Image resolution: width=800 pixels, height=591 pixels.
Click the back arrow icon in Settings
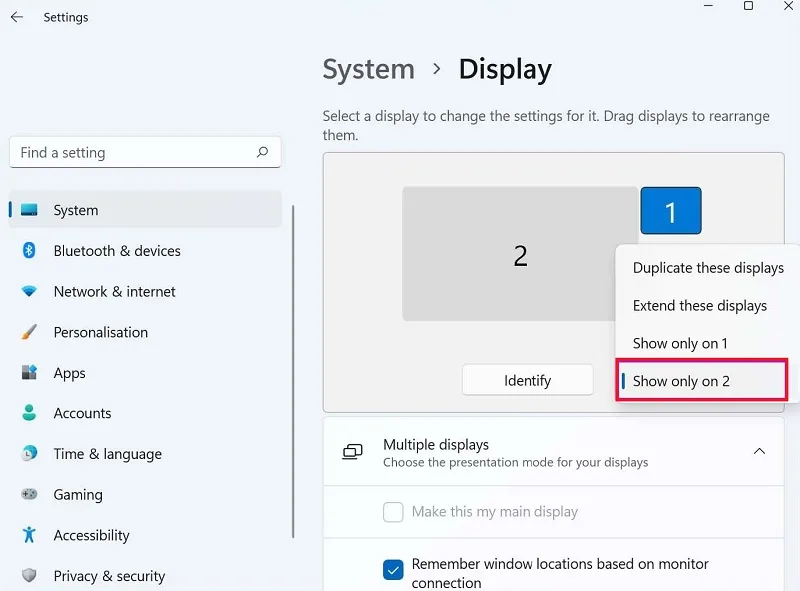tap(17, 17)
